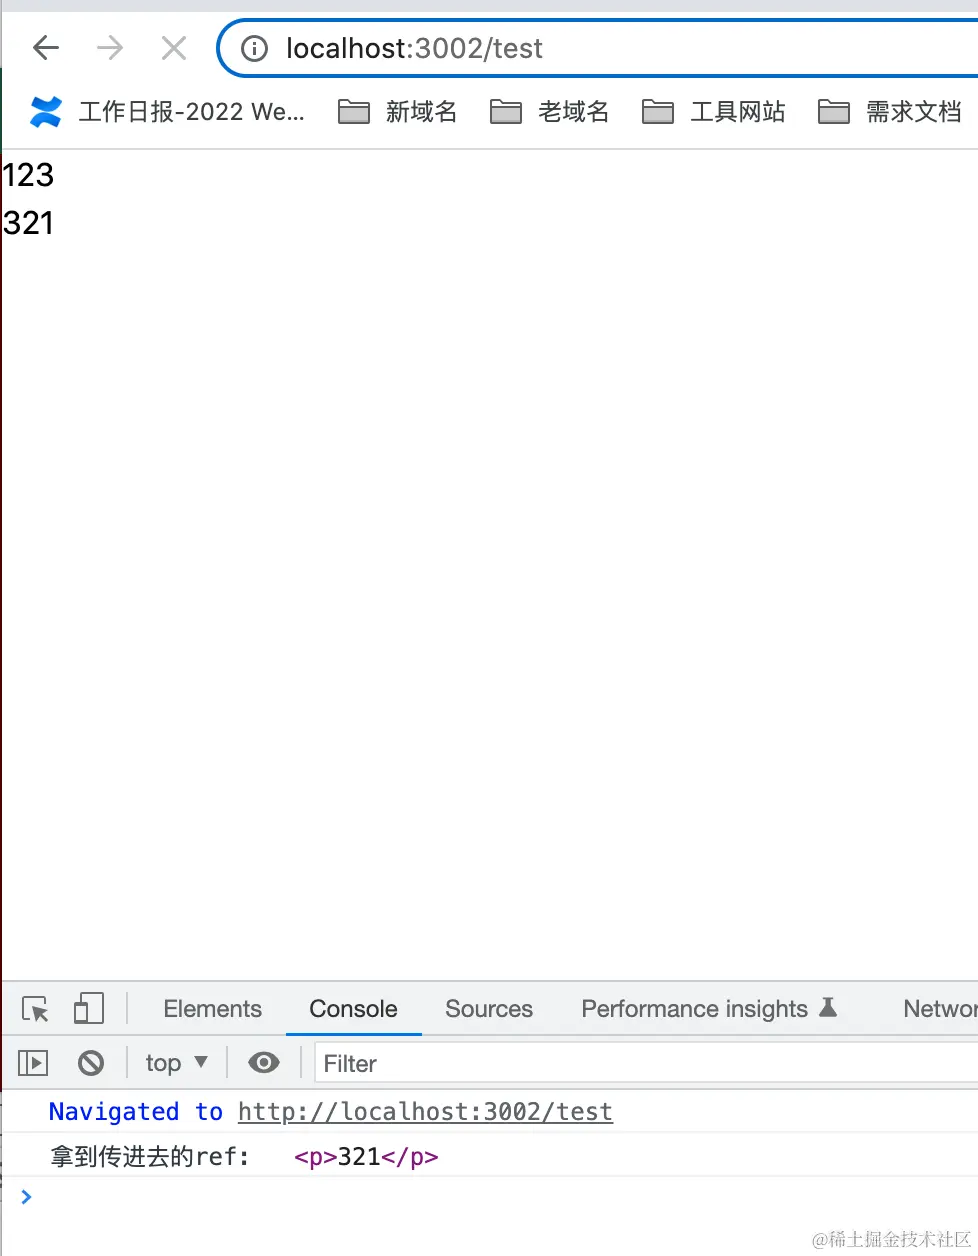Follow the http://localhost:3002/test link in console
The height and width of the screenshot is (1256, 978).
tap(425, 1112)
